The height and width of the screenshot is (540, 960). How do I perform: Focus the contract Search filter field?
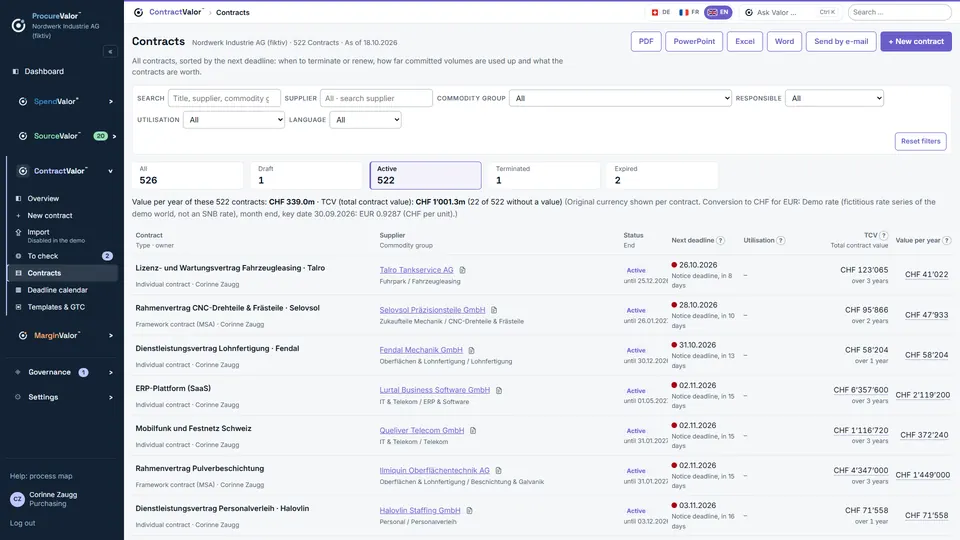(224, 98)
